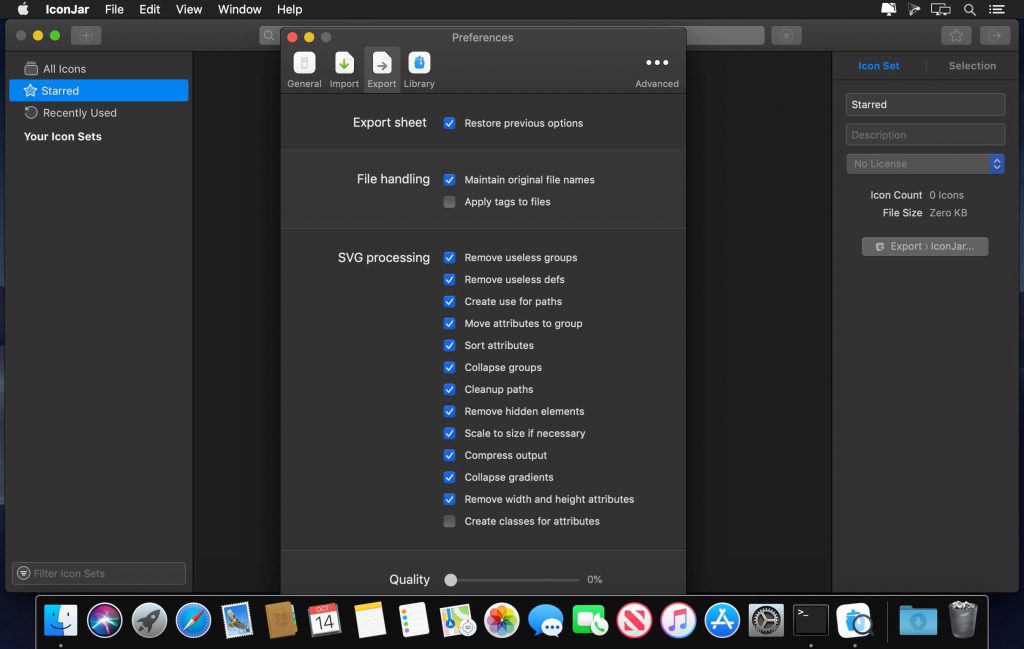
Task: Click the Description input field
Action: click(x=925, y=135)
